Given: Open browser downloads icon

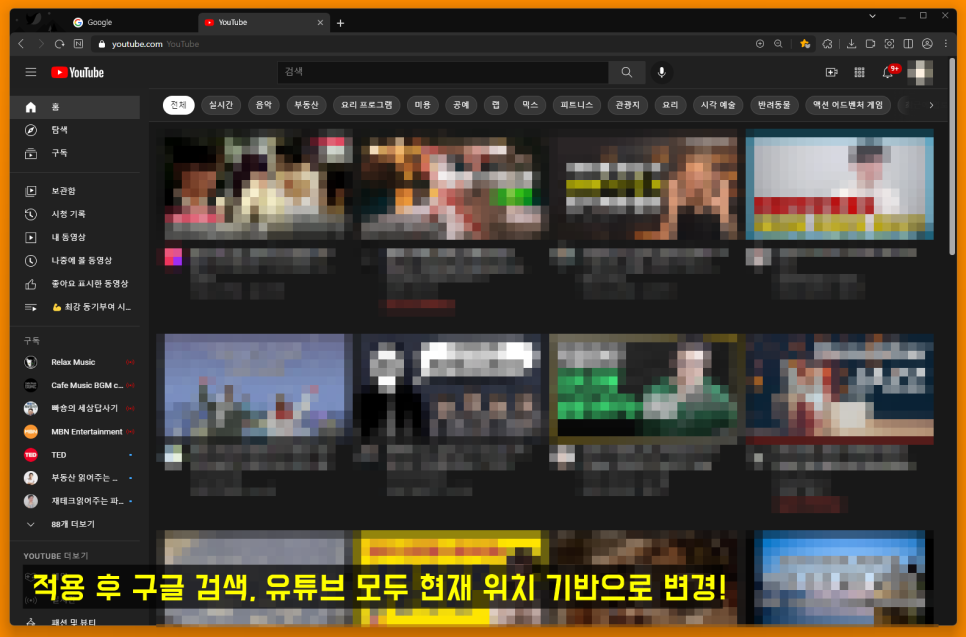Looking at the screenshot, I should pyautogui.click(x=851, y=44).
